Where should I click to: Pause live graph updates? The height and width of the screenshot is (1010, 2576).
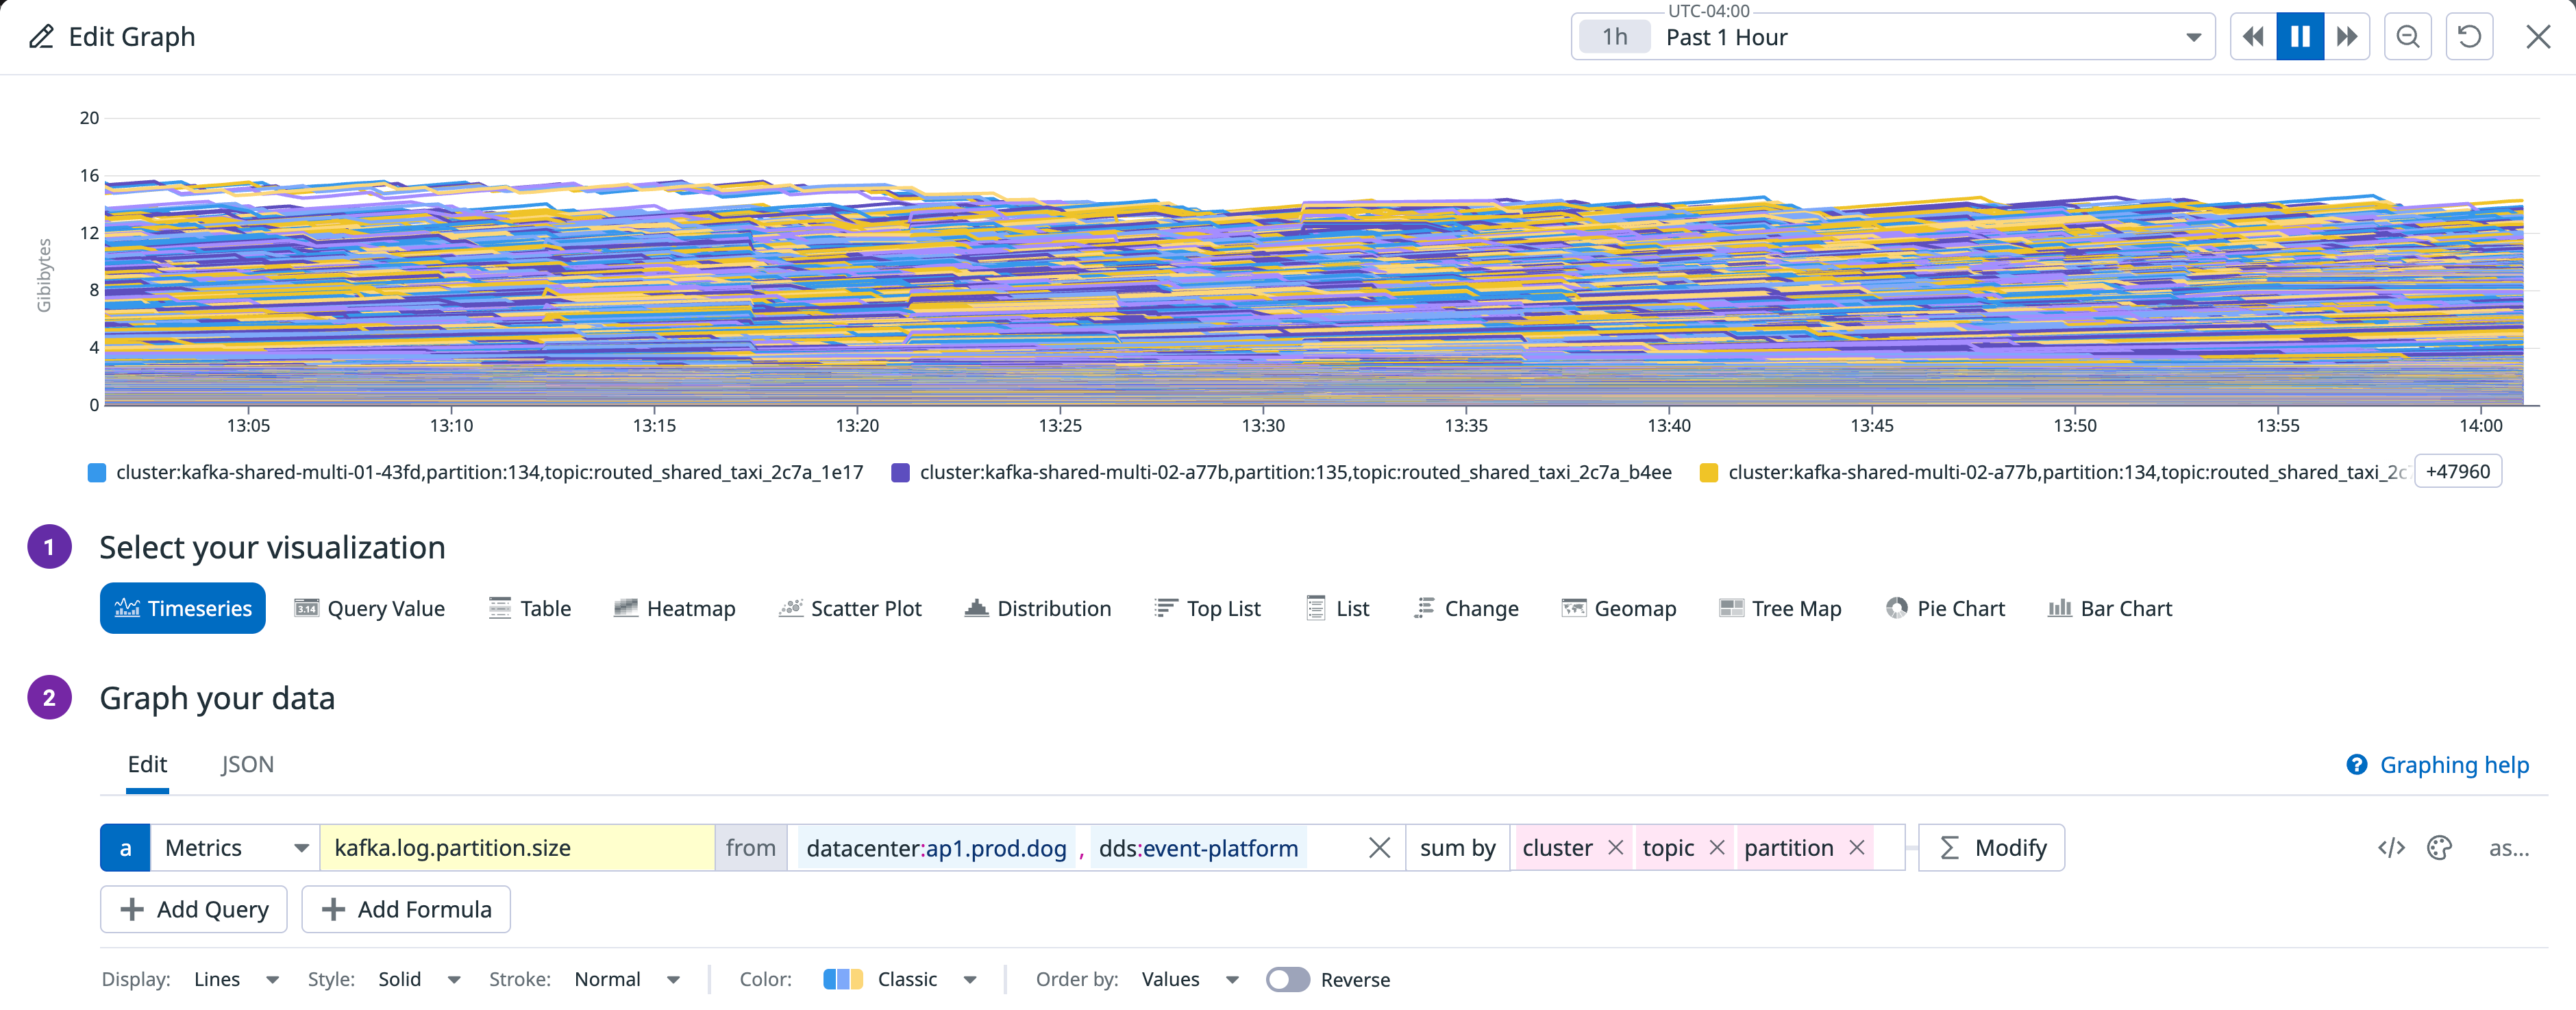pyautogui.click(x=2301, y=36)
